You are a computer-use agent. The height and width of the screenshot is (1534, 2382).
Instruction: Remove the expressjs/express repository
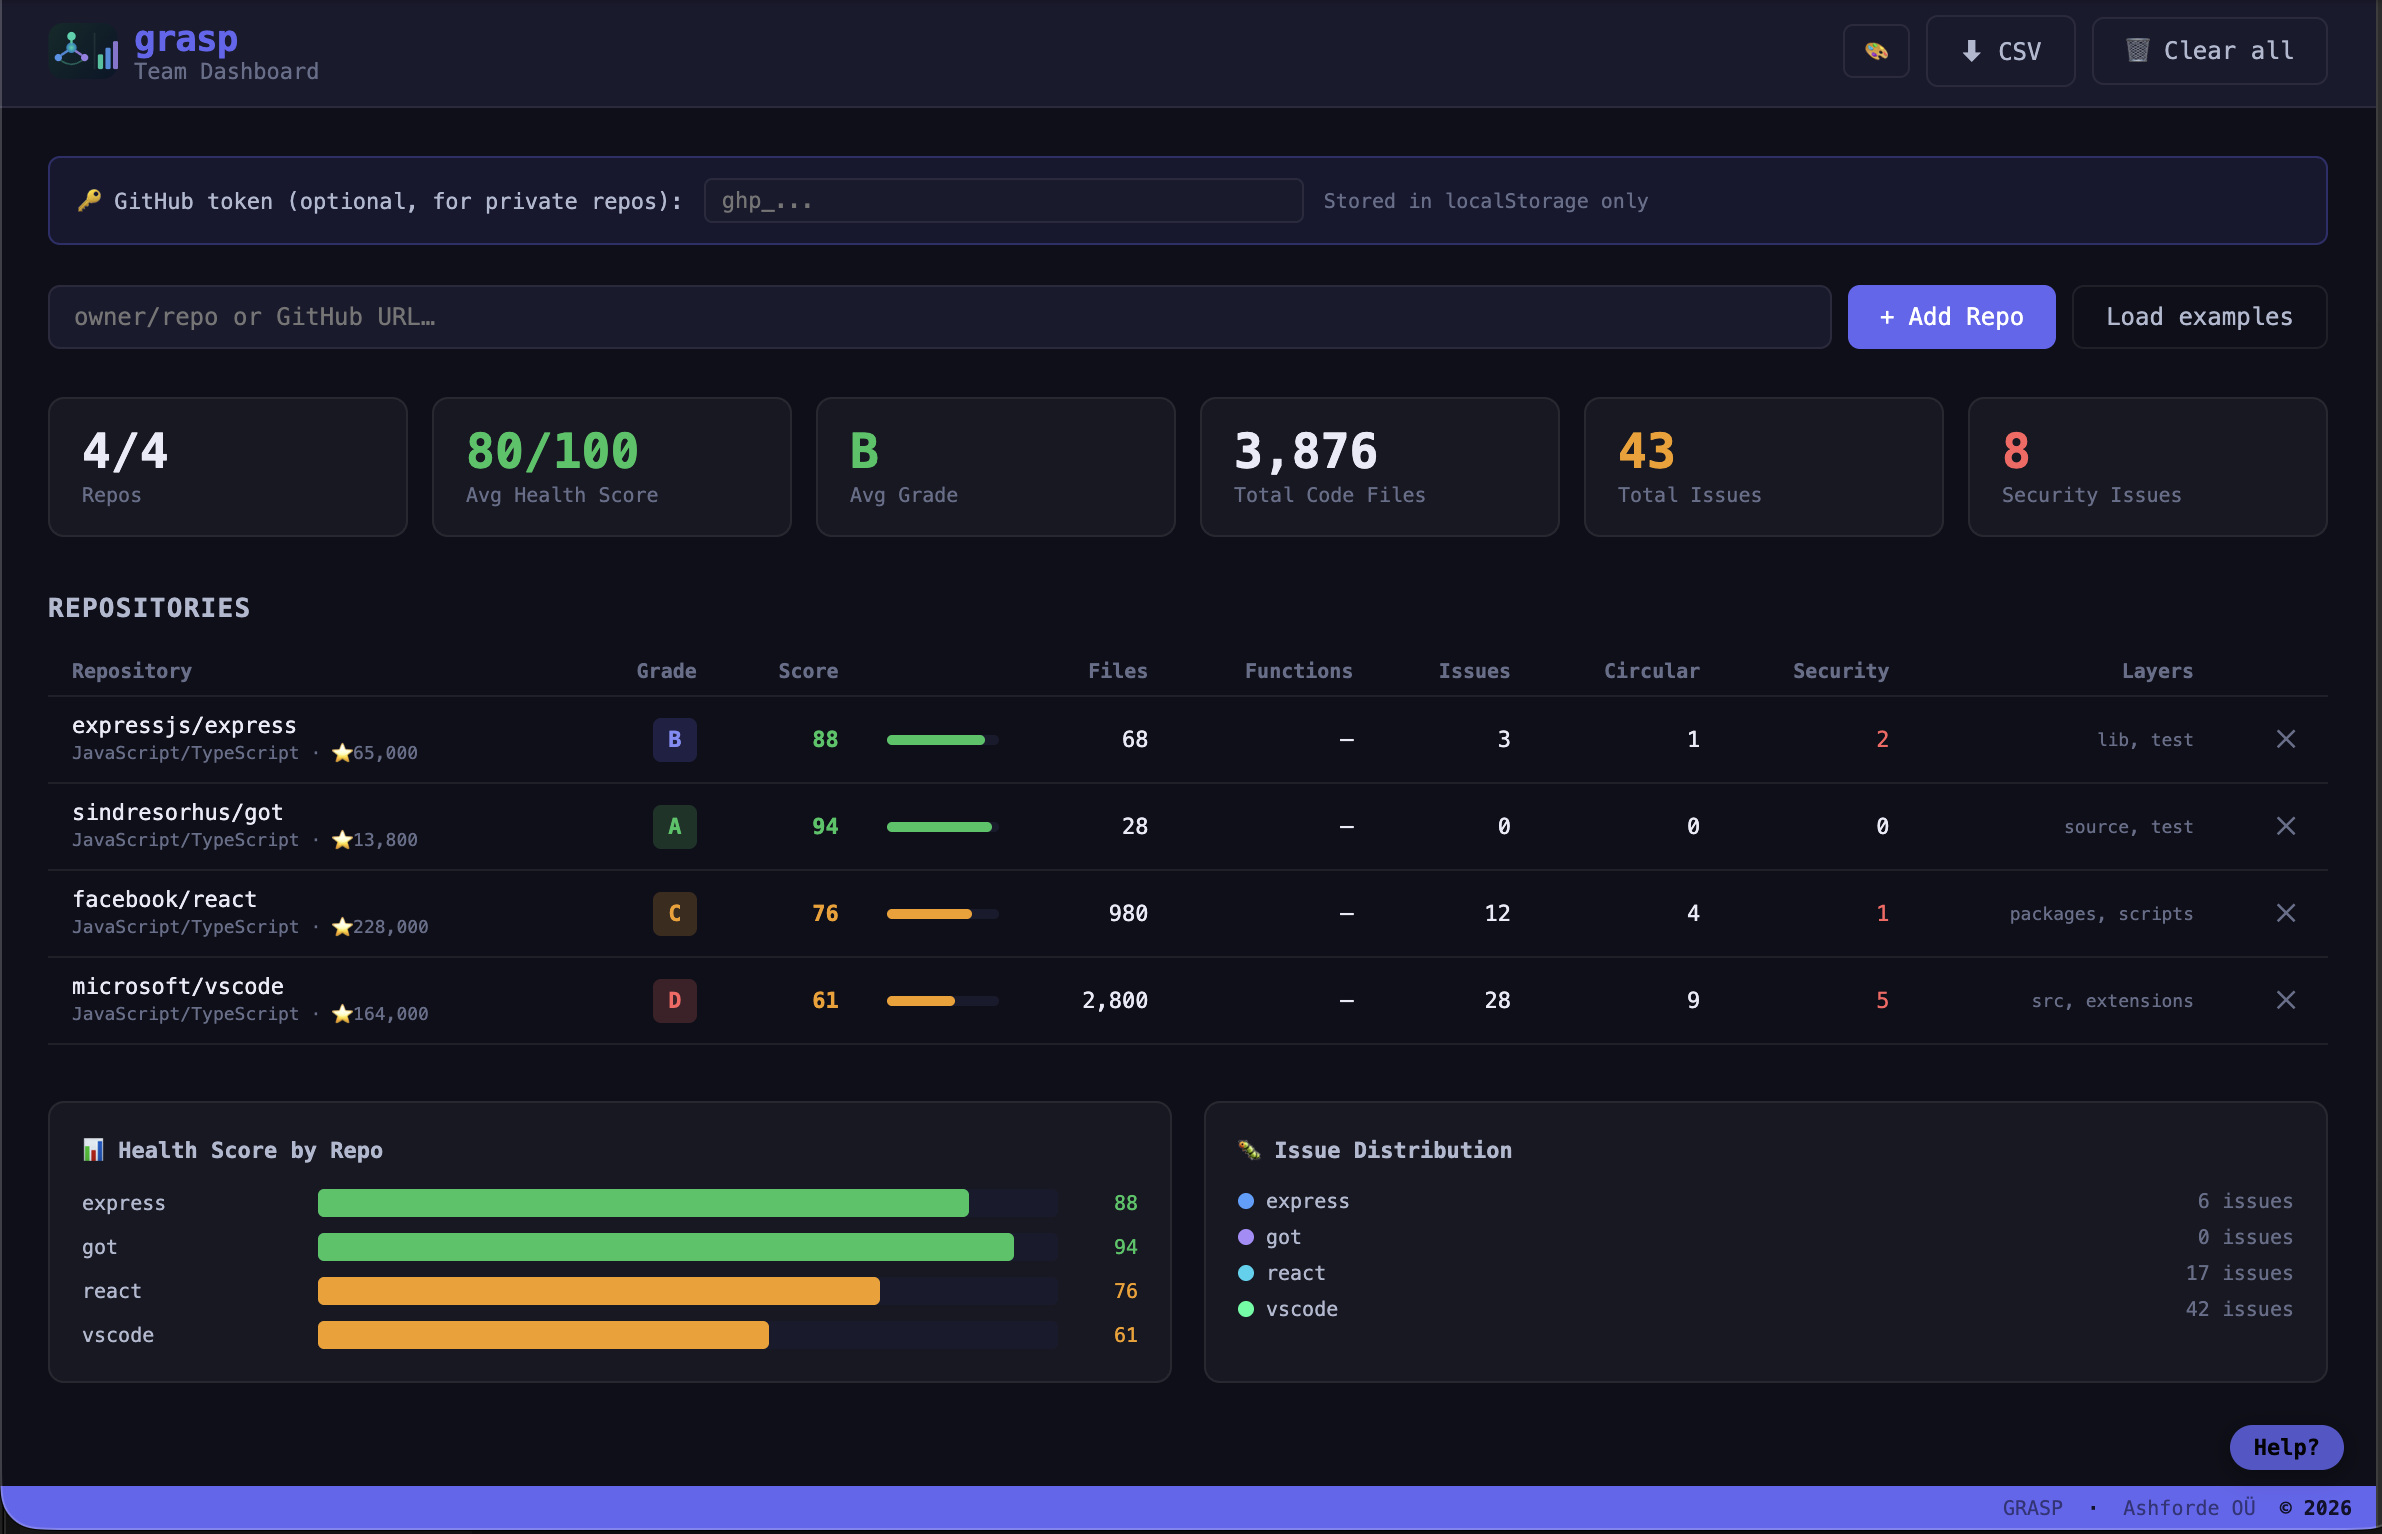[x=2287, y=739]
